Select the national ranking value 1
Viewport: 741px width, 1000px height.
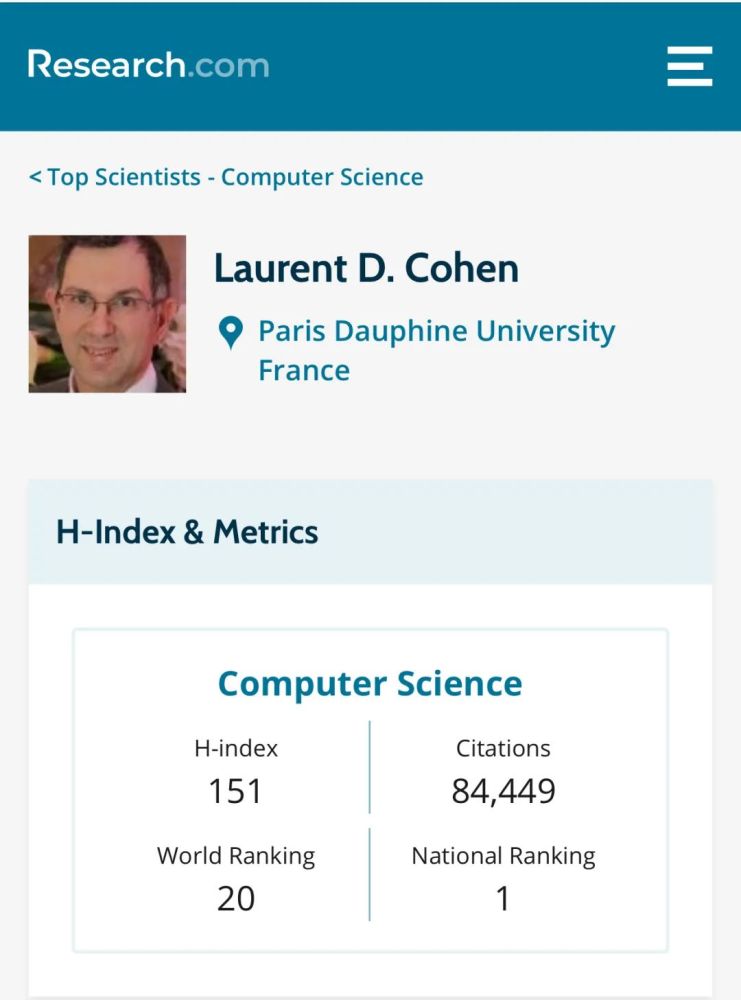pyautogui.click(x=503, y=899)
